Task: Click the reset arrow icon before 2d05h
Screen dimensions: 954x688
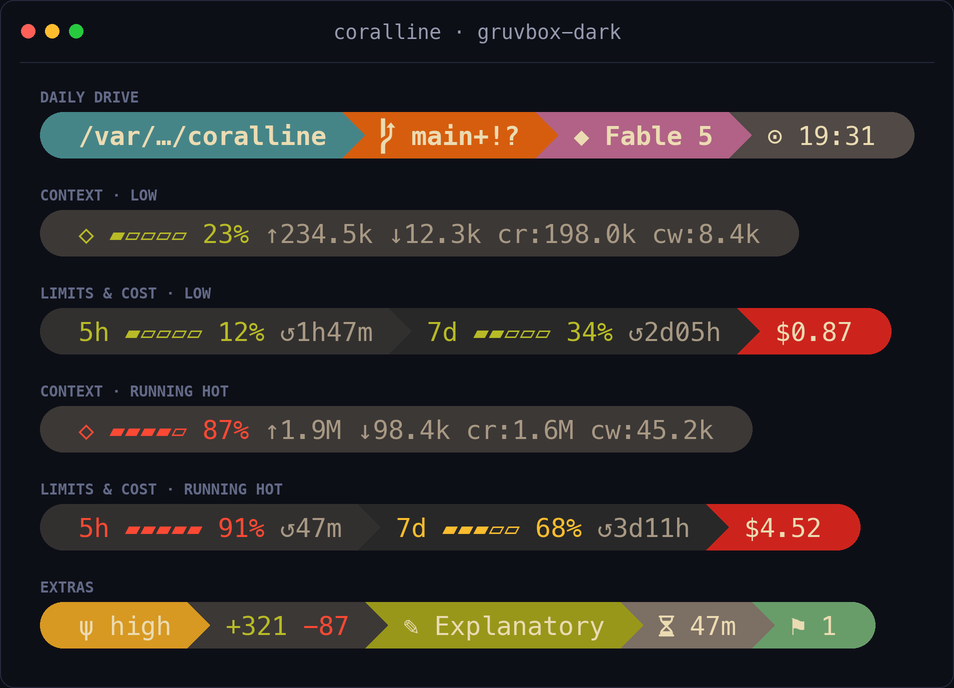Action: (x=635, y=333)
